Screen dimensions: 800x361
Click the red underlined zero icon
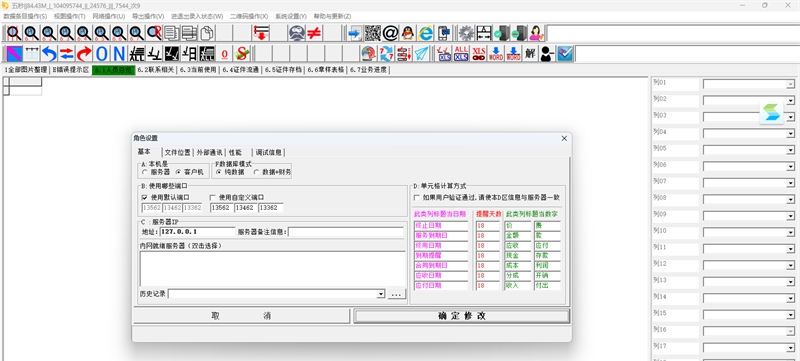coord(224,54)
